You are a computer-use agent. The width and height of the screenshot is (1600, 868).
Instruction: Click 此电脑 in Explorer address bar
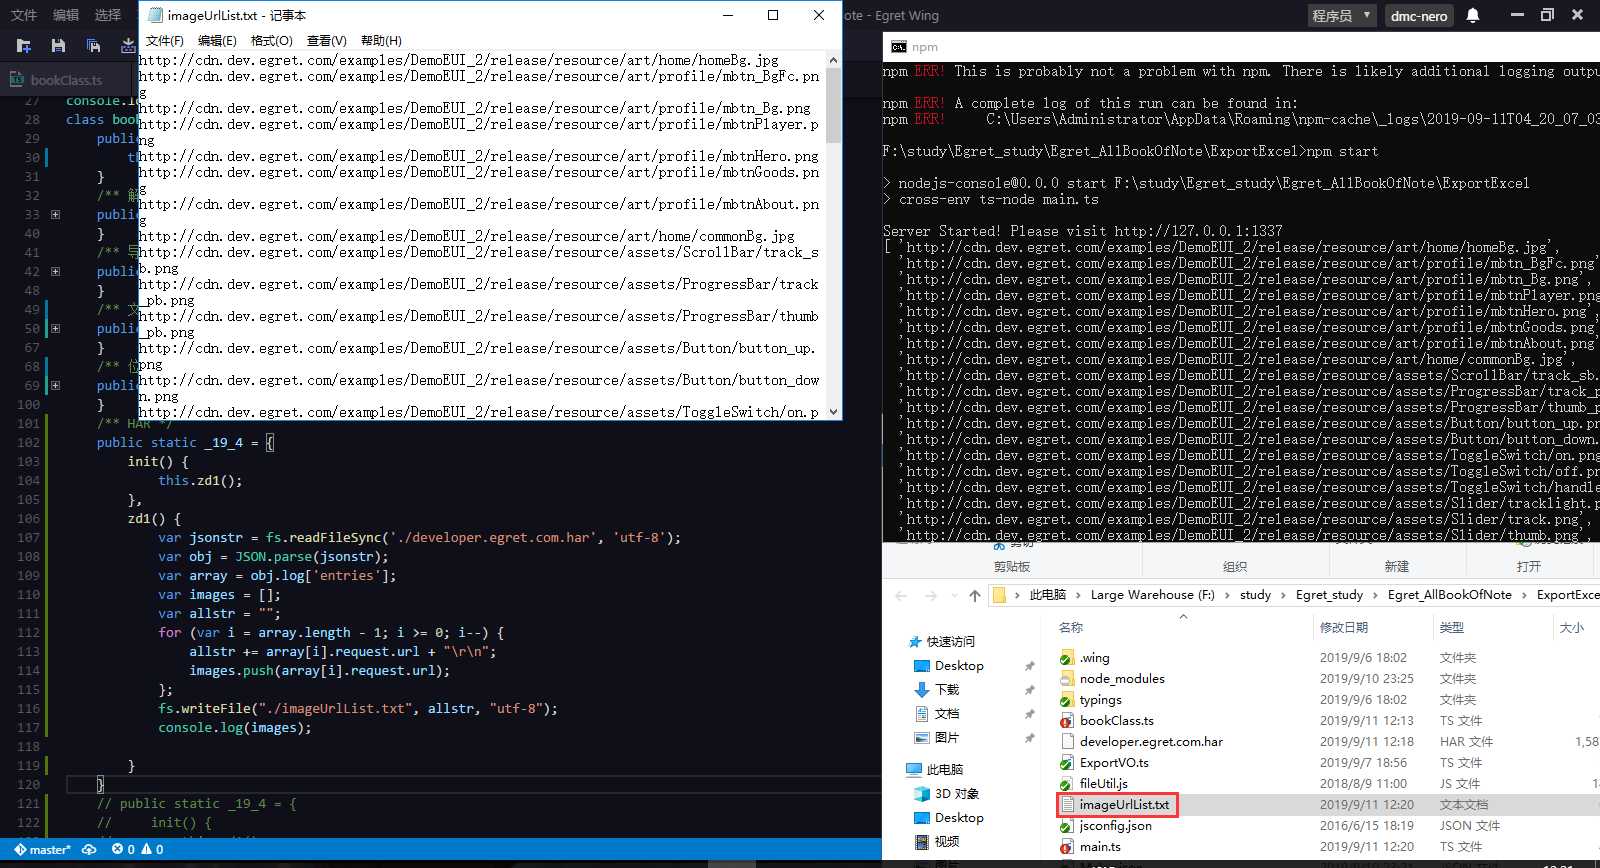tap(1047, 595)
